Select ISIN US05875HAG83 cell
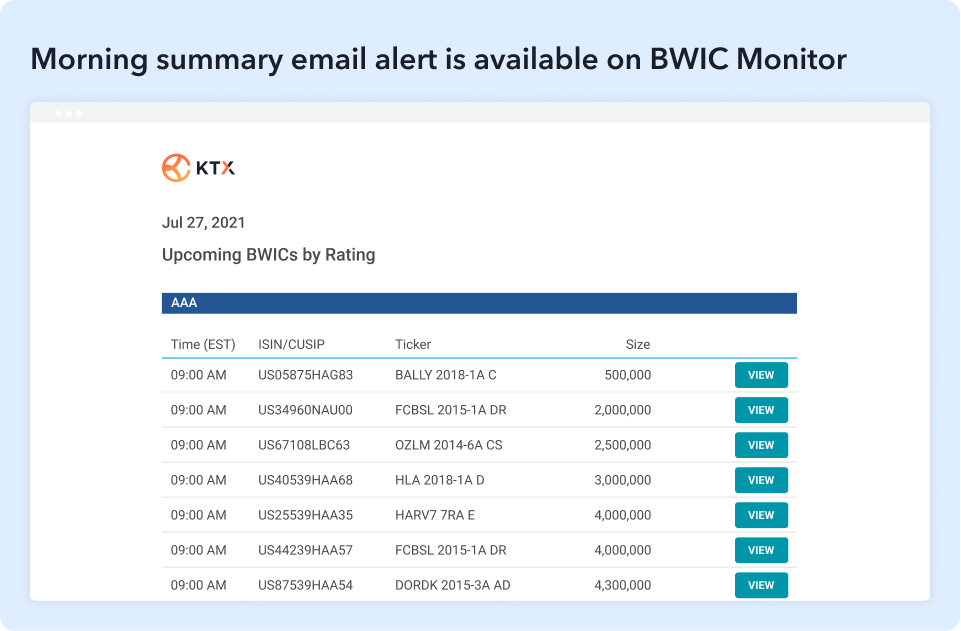 pyautogui.click(x=305, y=375)
